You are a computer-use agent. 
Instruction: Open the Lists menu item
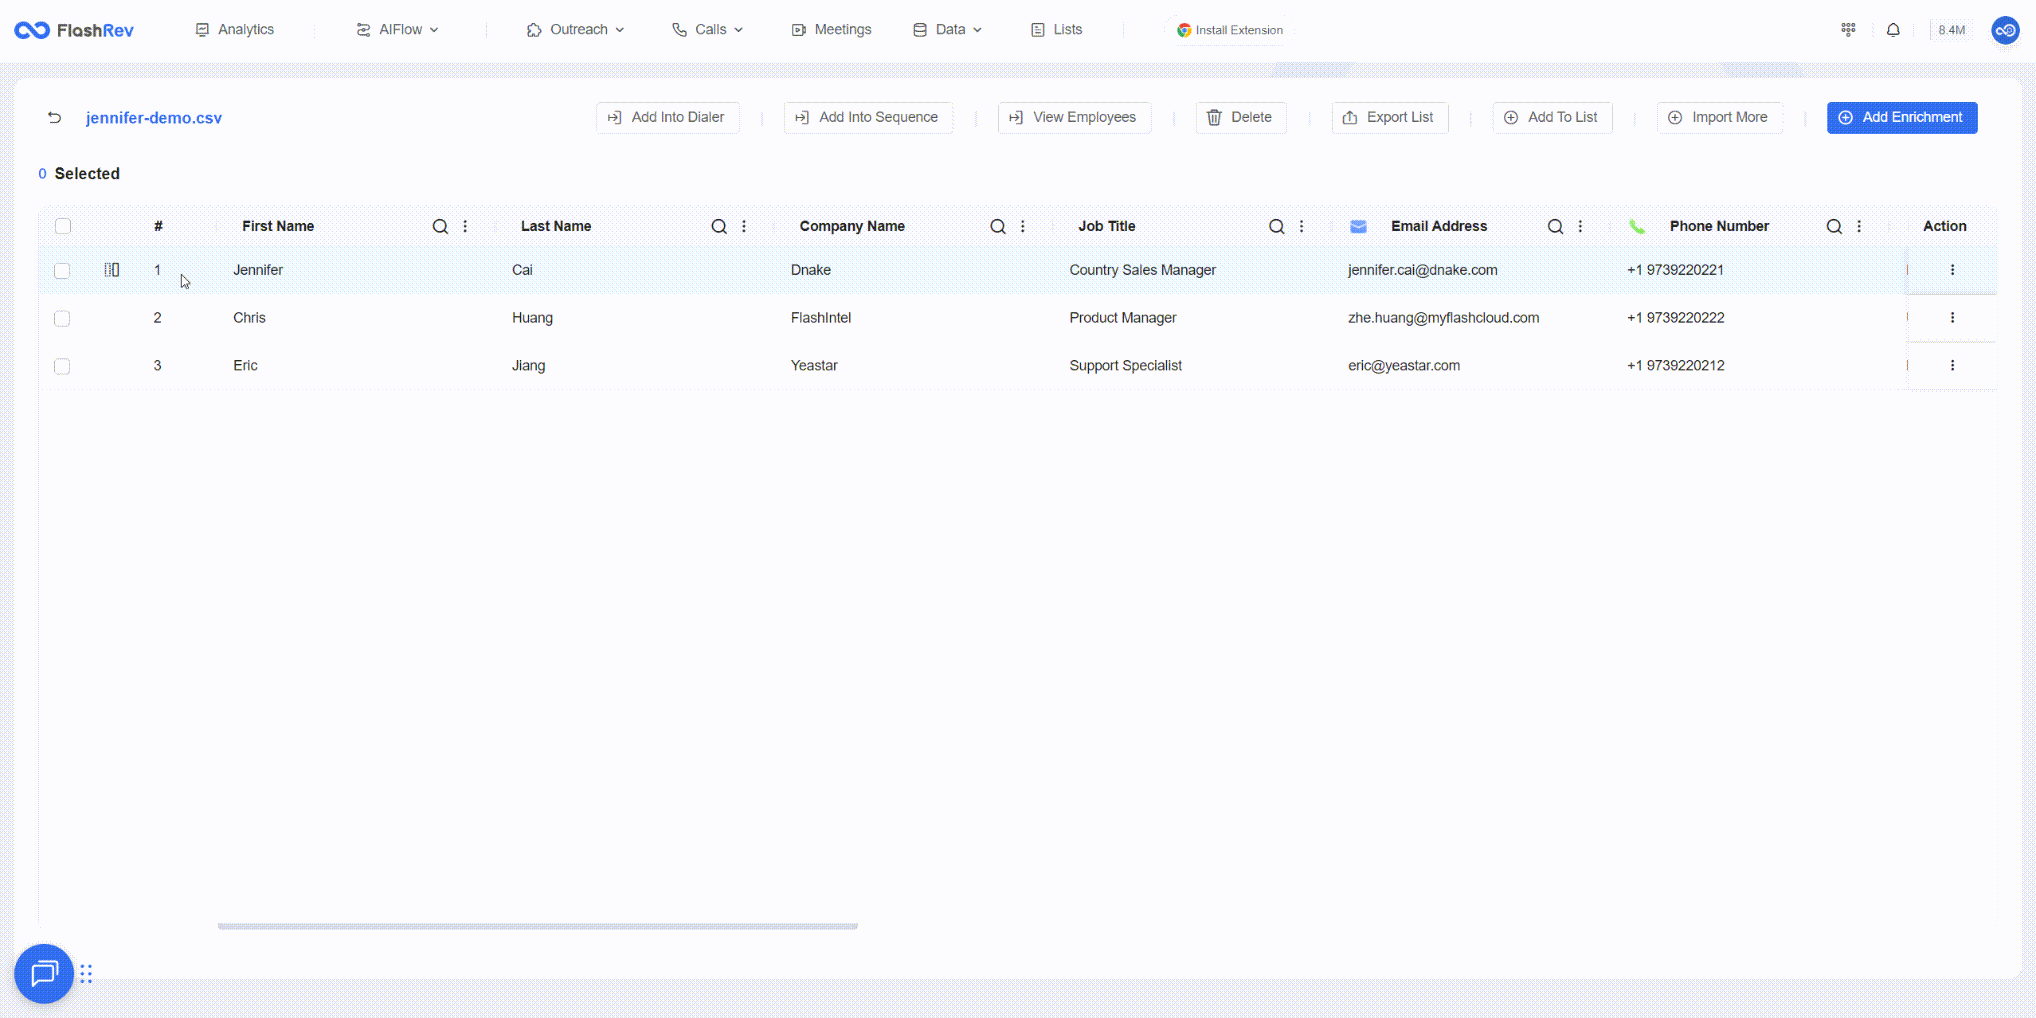point(1056,30)
